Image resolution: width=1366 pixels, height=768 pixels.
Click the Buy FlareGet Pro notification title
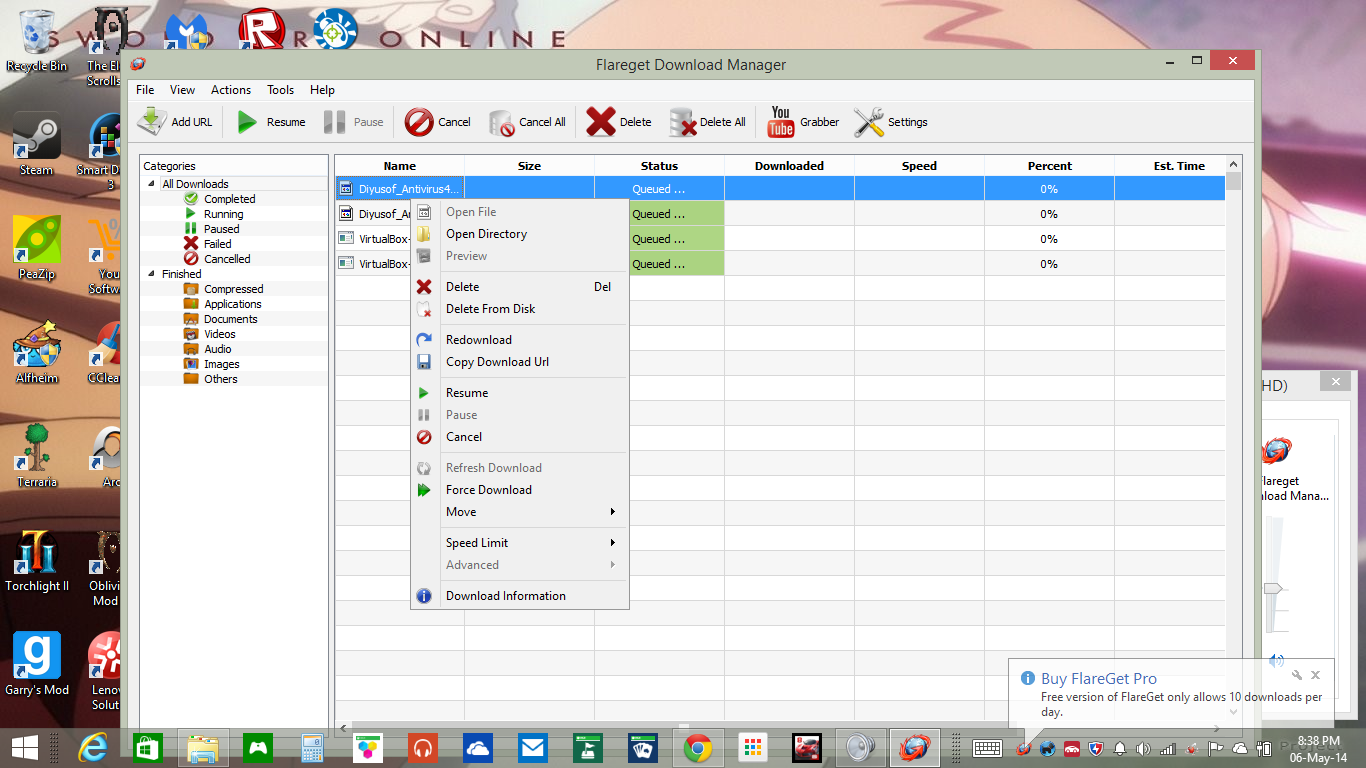pos(1099,678)
